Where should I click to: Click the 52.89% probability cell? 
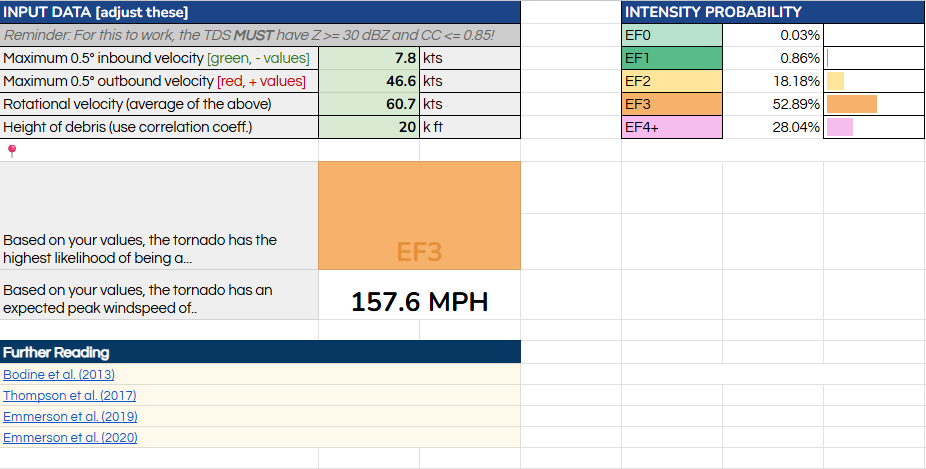773,104
